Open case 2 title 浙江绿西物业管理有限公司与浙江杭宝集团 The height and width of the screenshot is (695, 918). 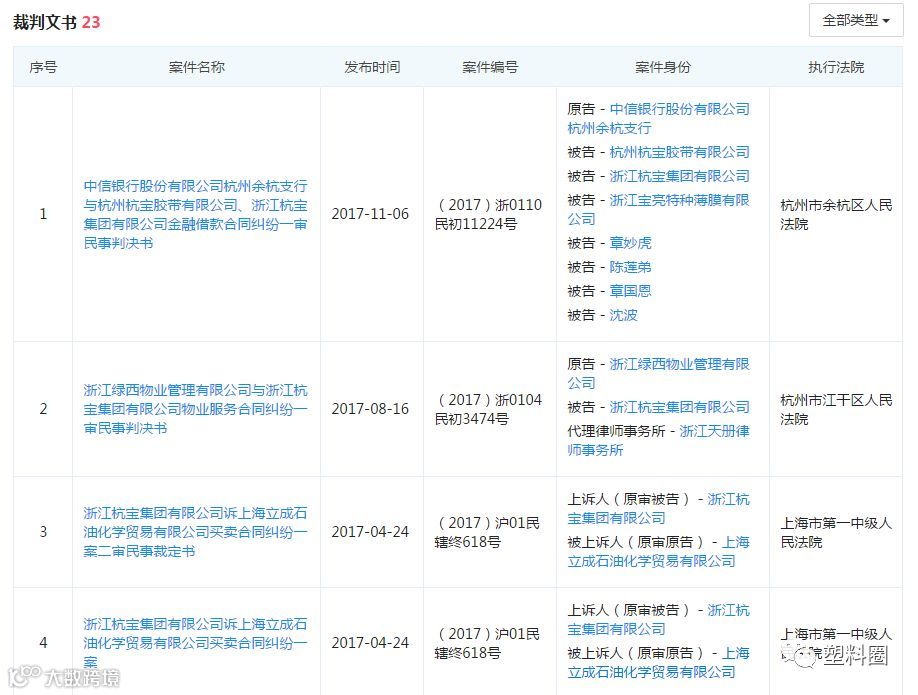click(196, 409)
